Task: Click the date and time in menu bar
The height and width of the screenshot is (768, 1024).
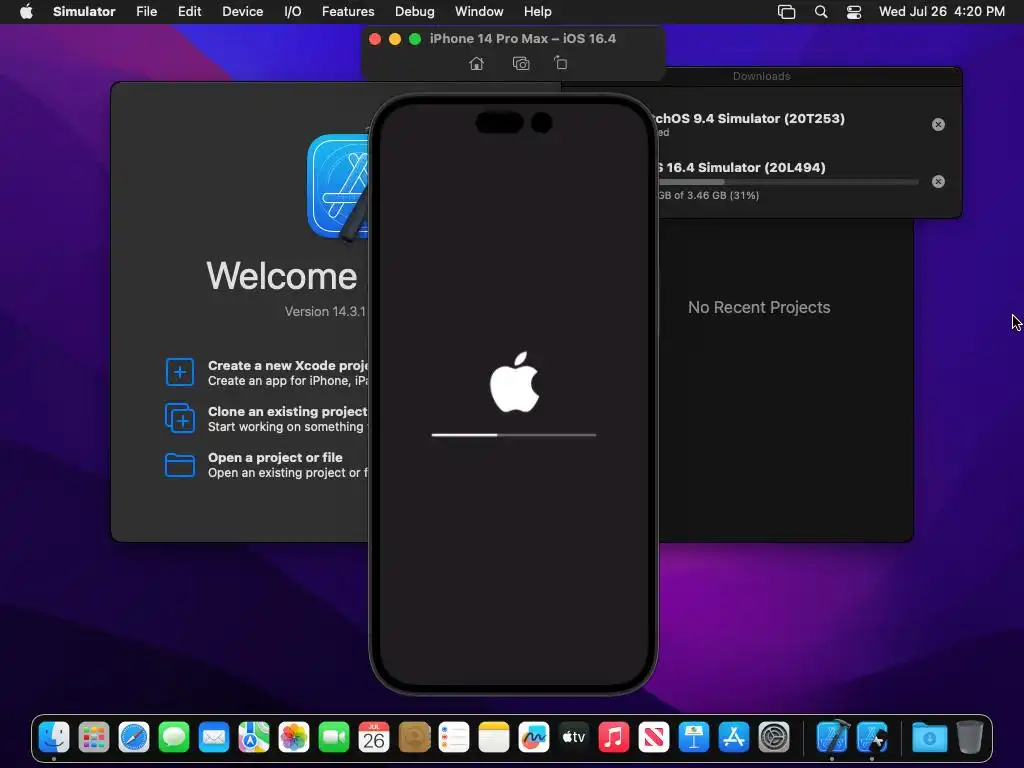Action: pyautogui.click(x=942, y=12)
